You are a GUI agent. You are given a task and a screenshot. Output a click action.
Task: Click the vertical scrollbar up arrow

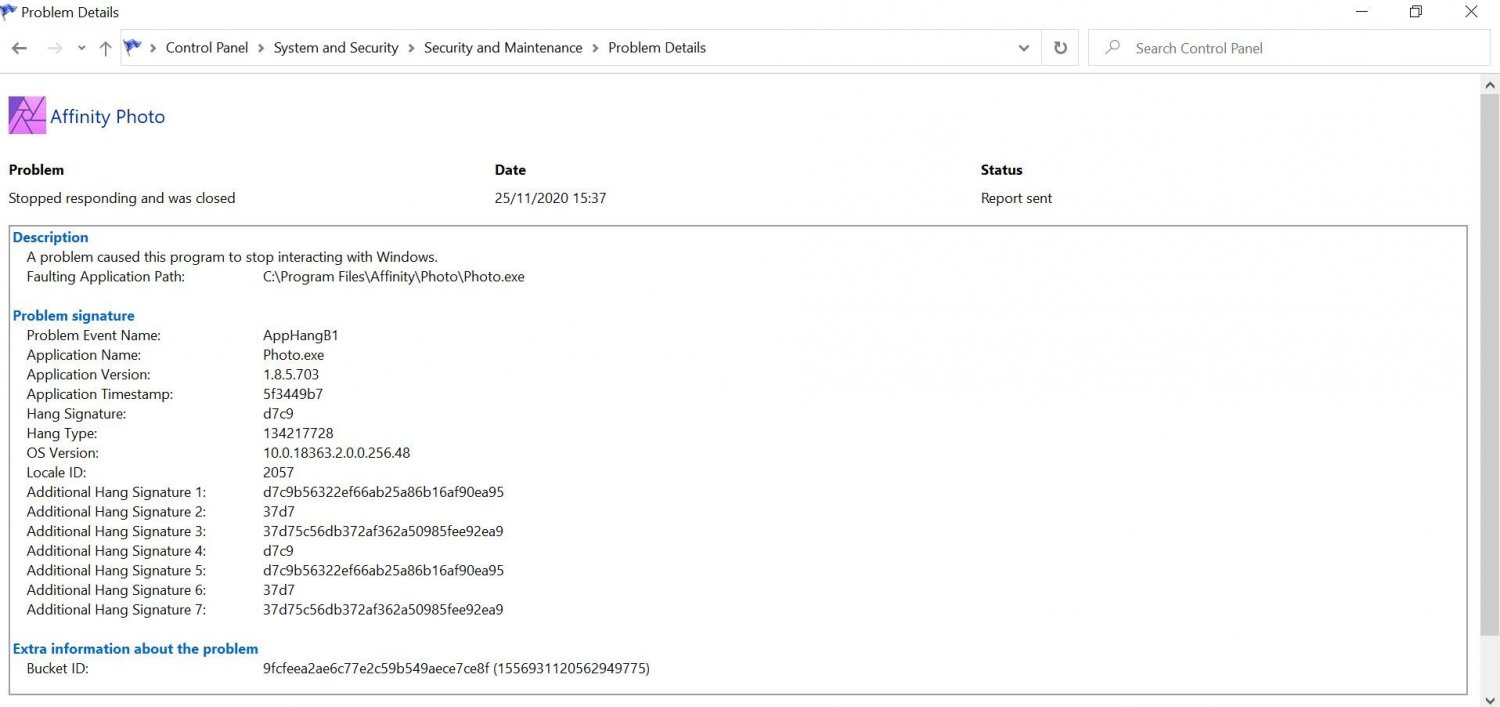[1488, 85]
